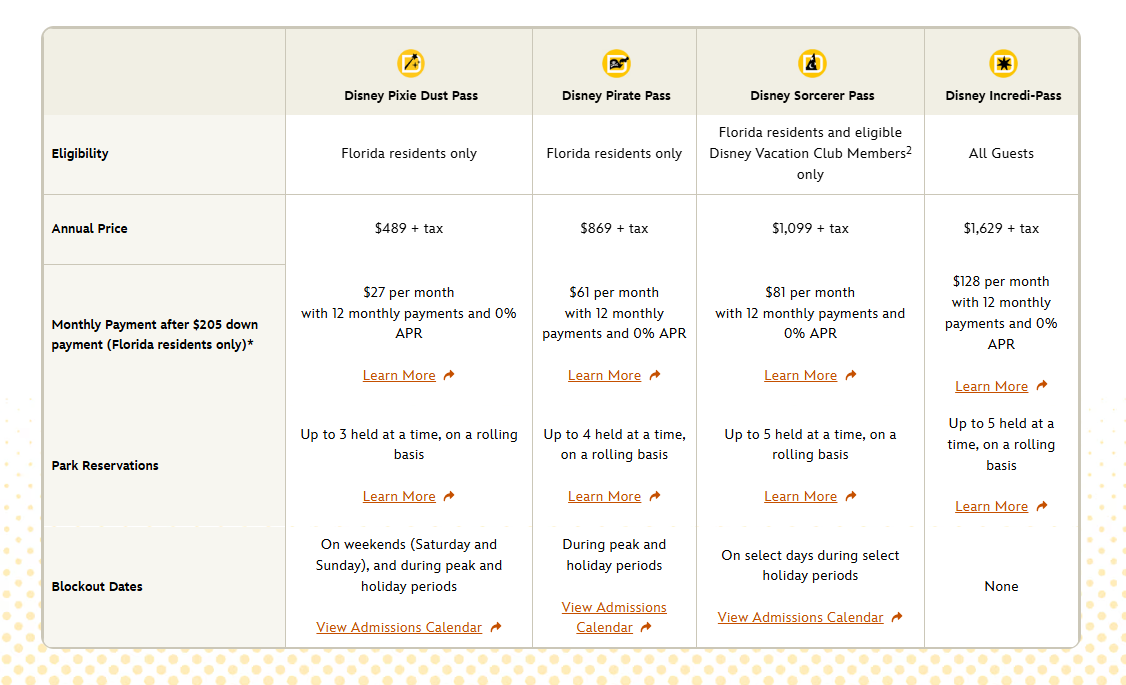Viewport: 1126px width, 685px height.
Task: View Admissions Calendar for Disney Sorcerer Pass
Action: coord(800,618)
